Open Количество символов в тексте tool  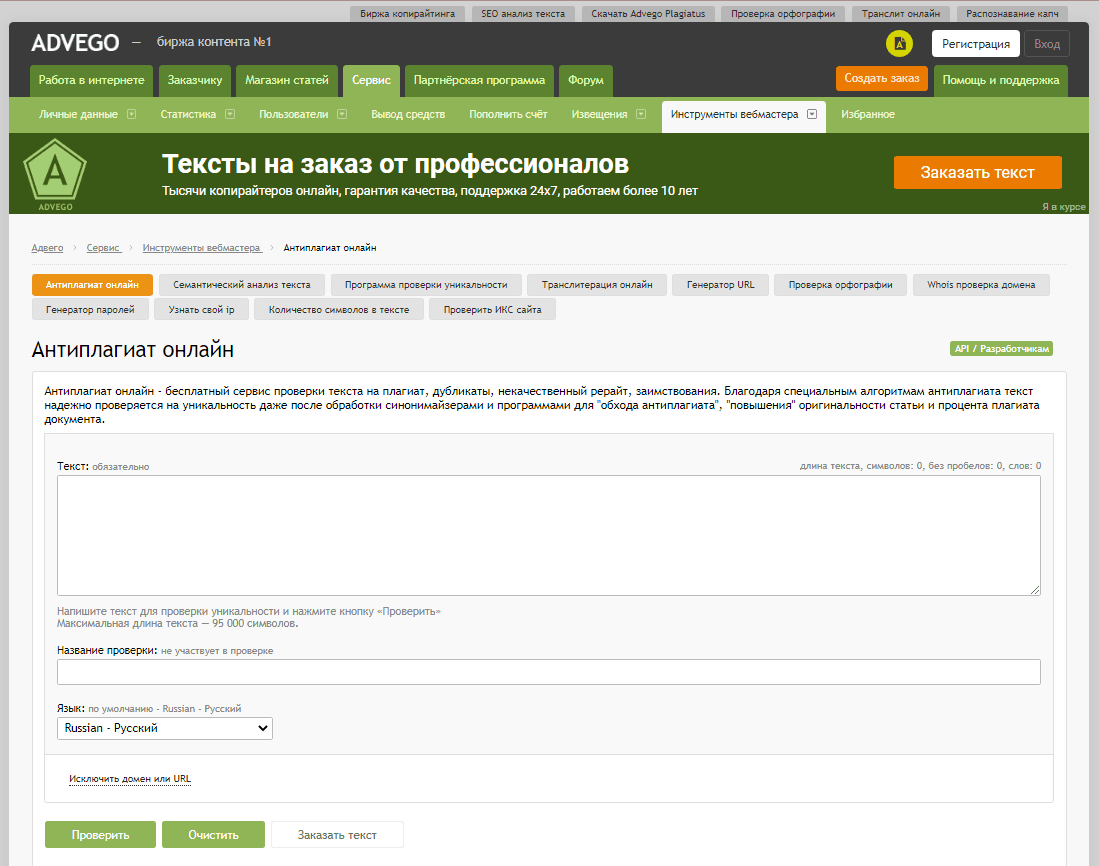click(x=339, y=309)
